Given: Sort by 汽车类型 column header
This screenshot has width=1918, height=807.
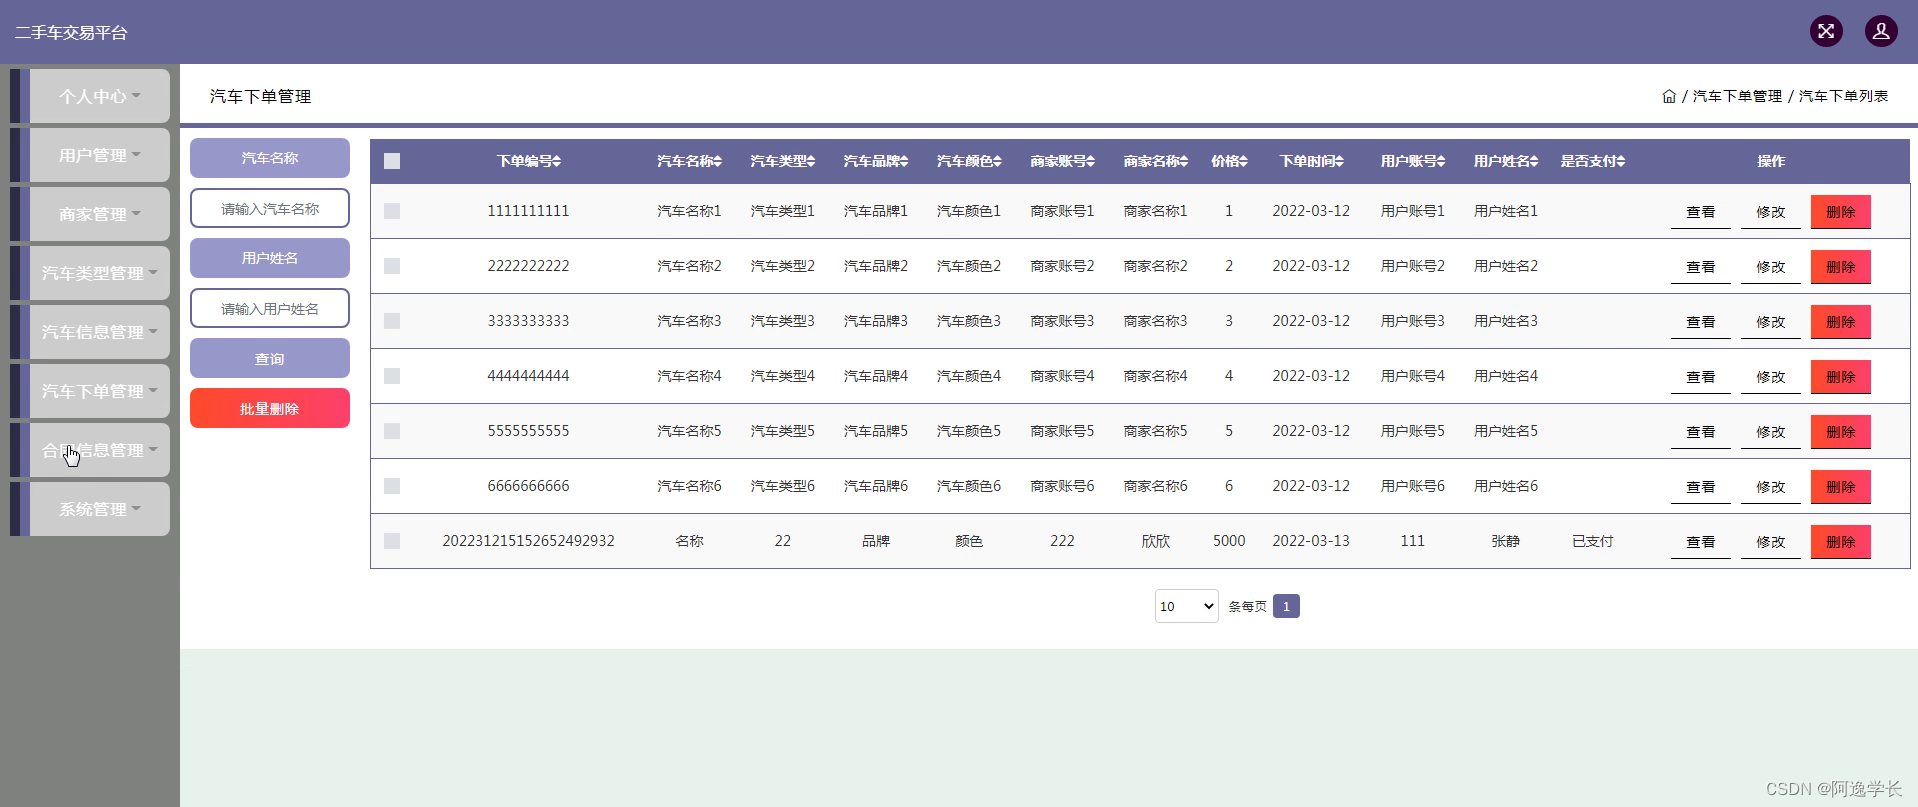Looking at the screenshot, I should pos(783,161).
